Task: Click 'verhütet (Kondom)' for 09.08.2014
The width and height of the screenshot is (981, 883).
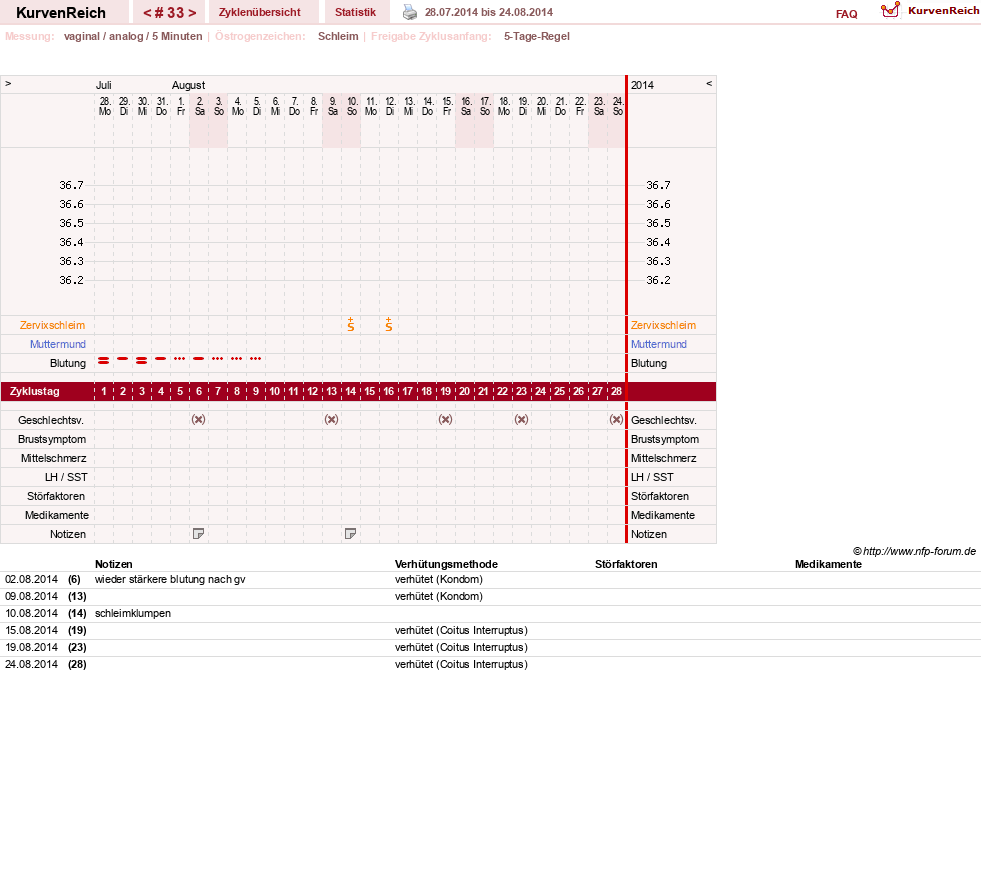Action: tap(439, 596)
